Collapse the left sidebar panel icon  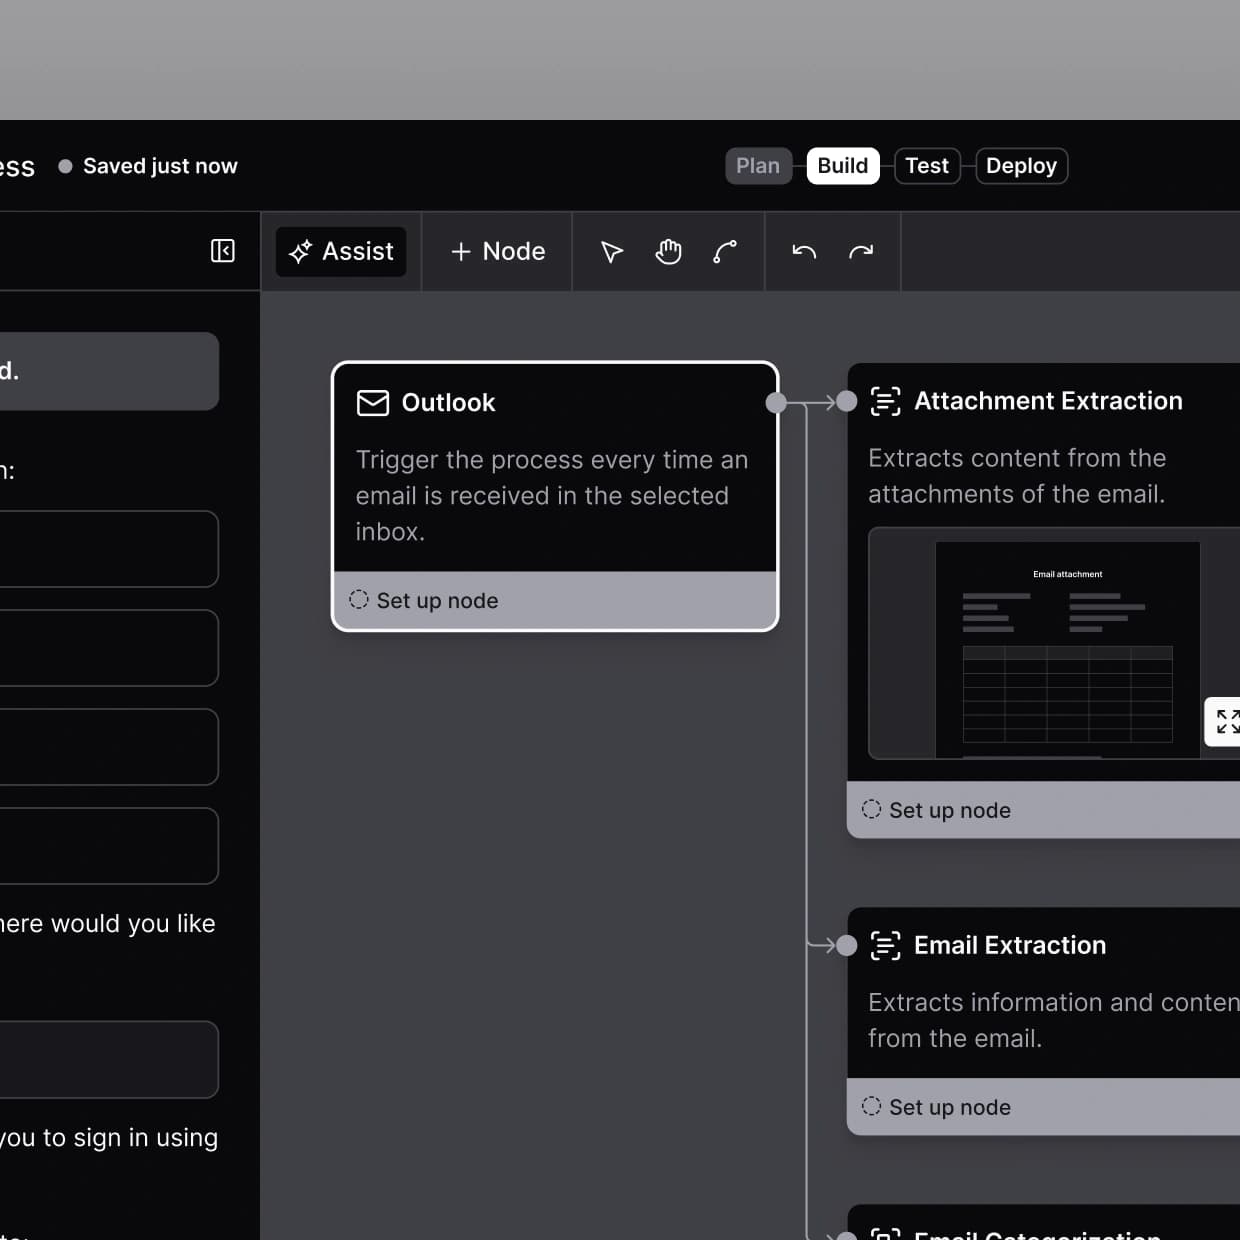pos(223,251)
